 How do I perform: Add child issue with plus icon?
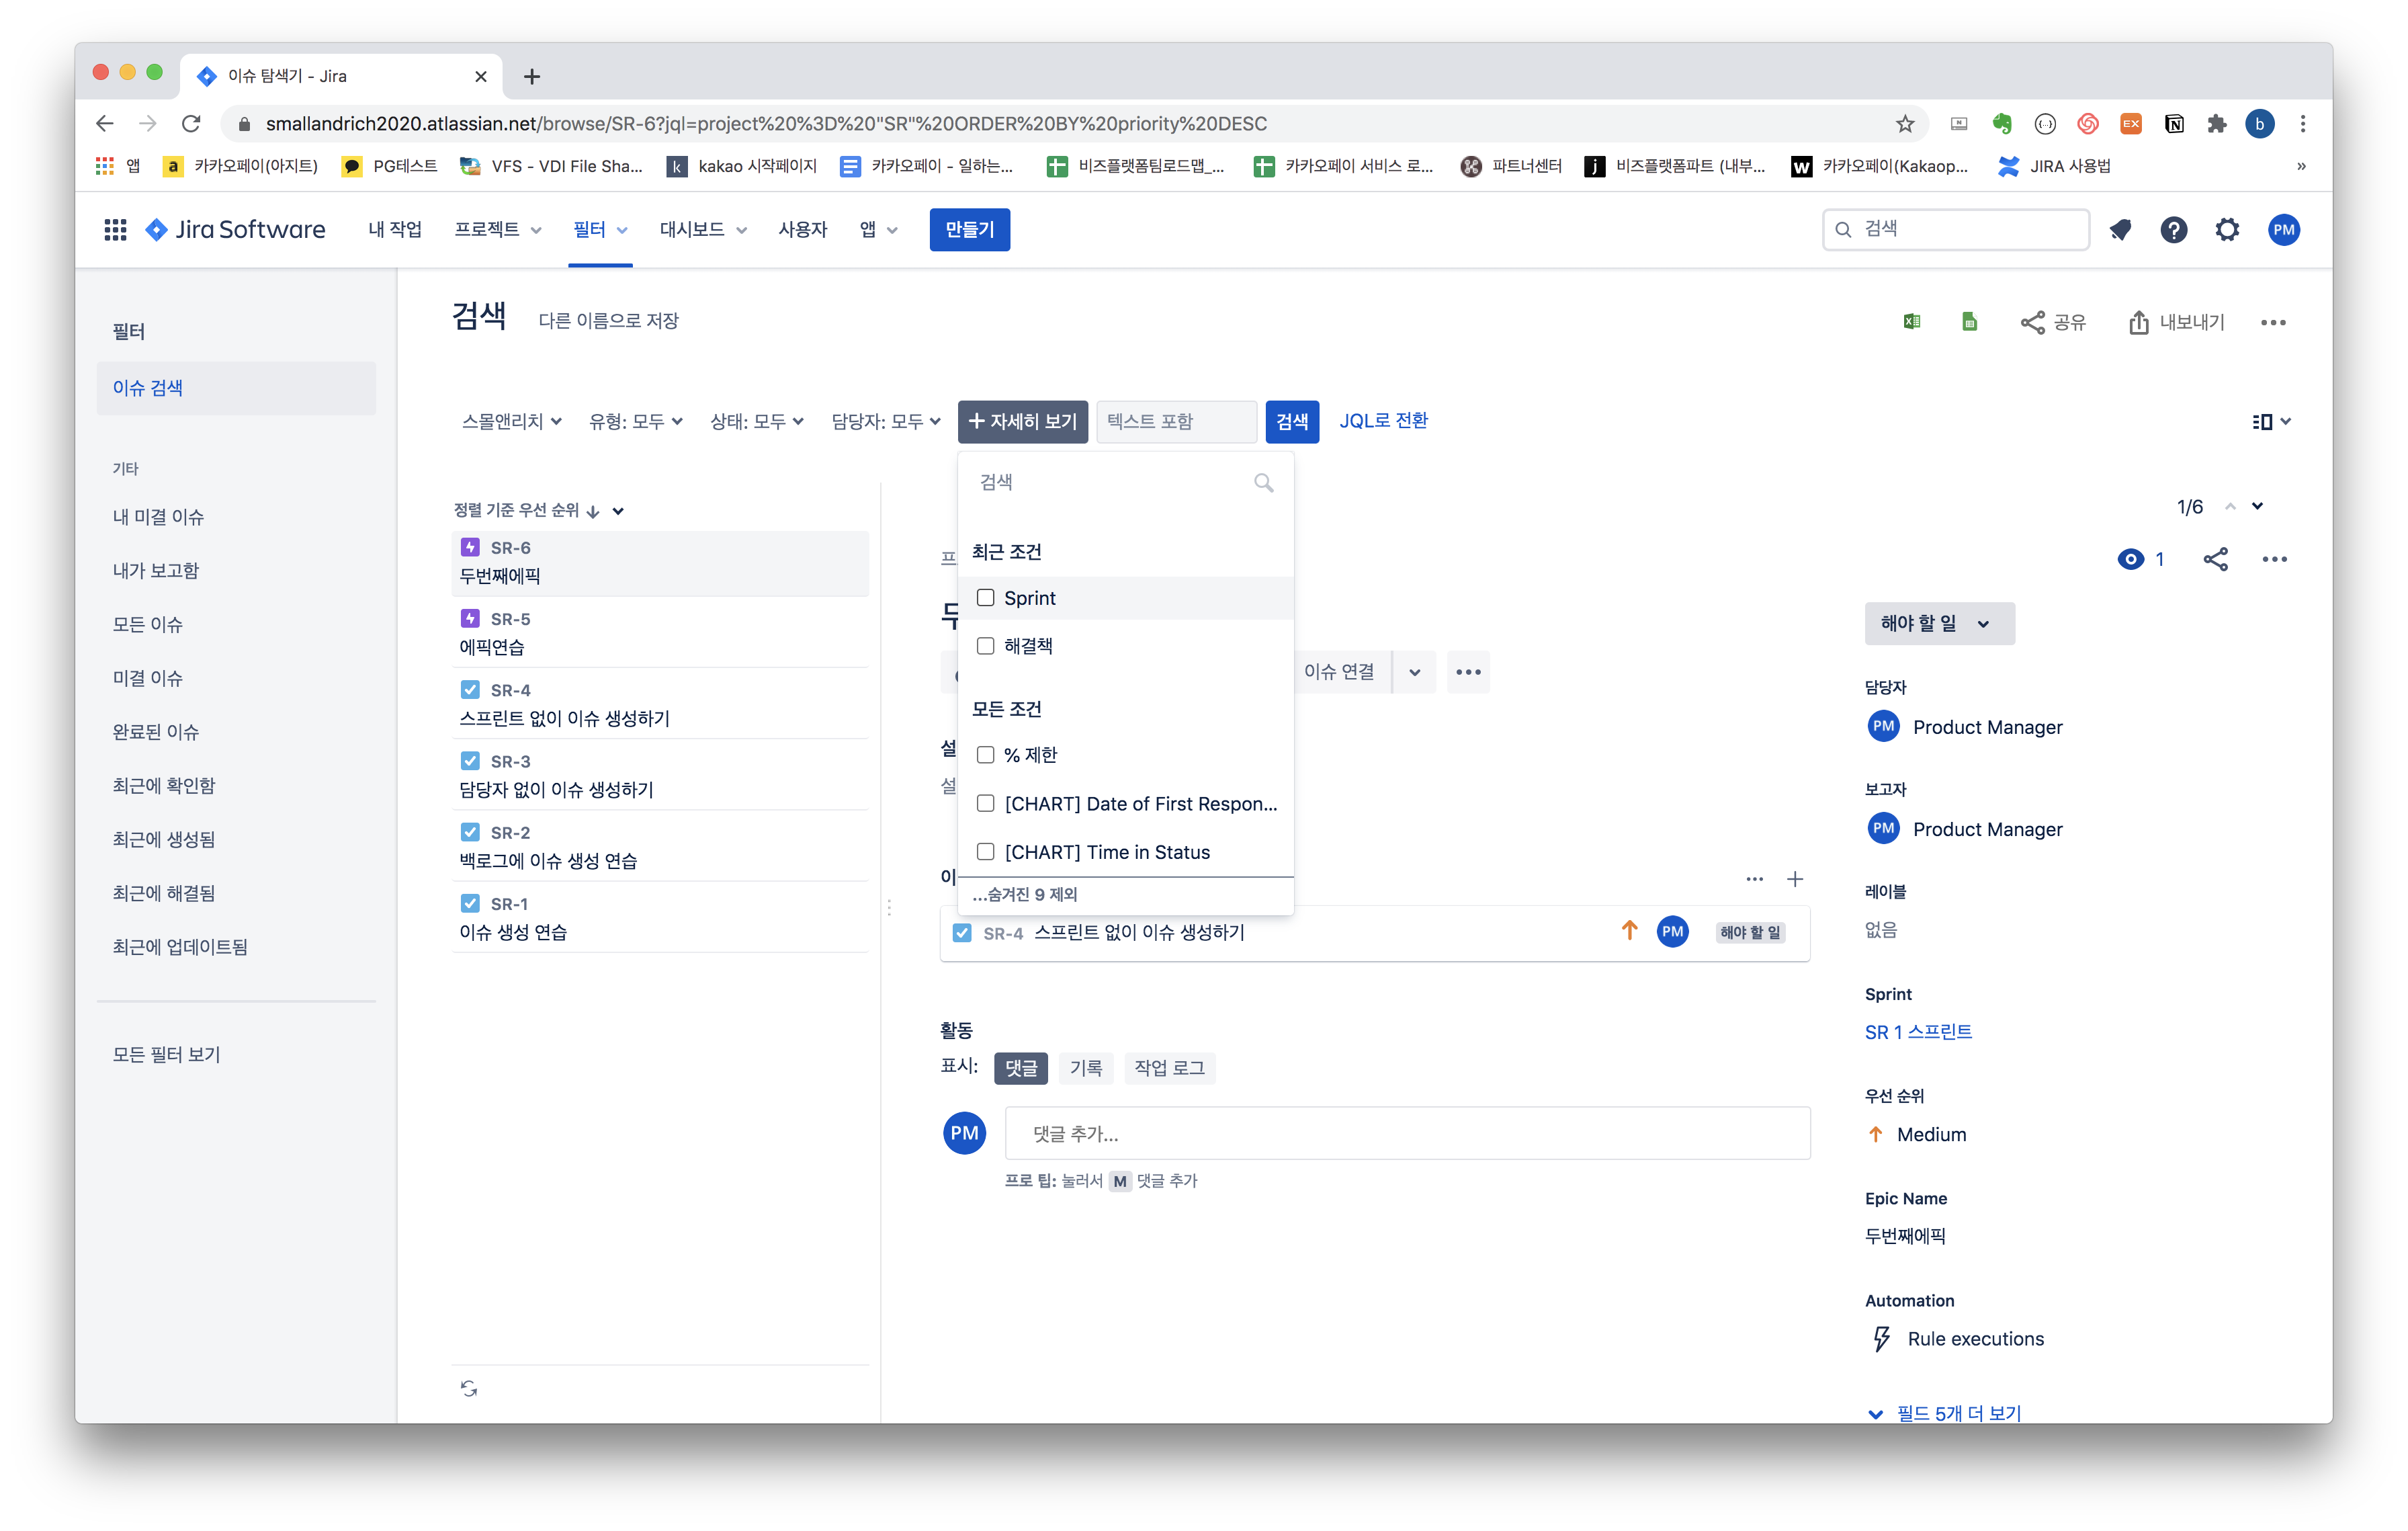point(1795,879)
